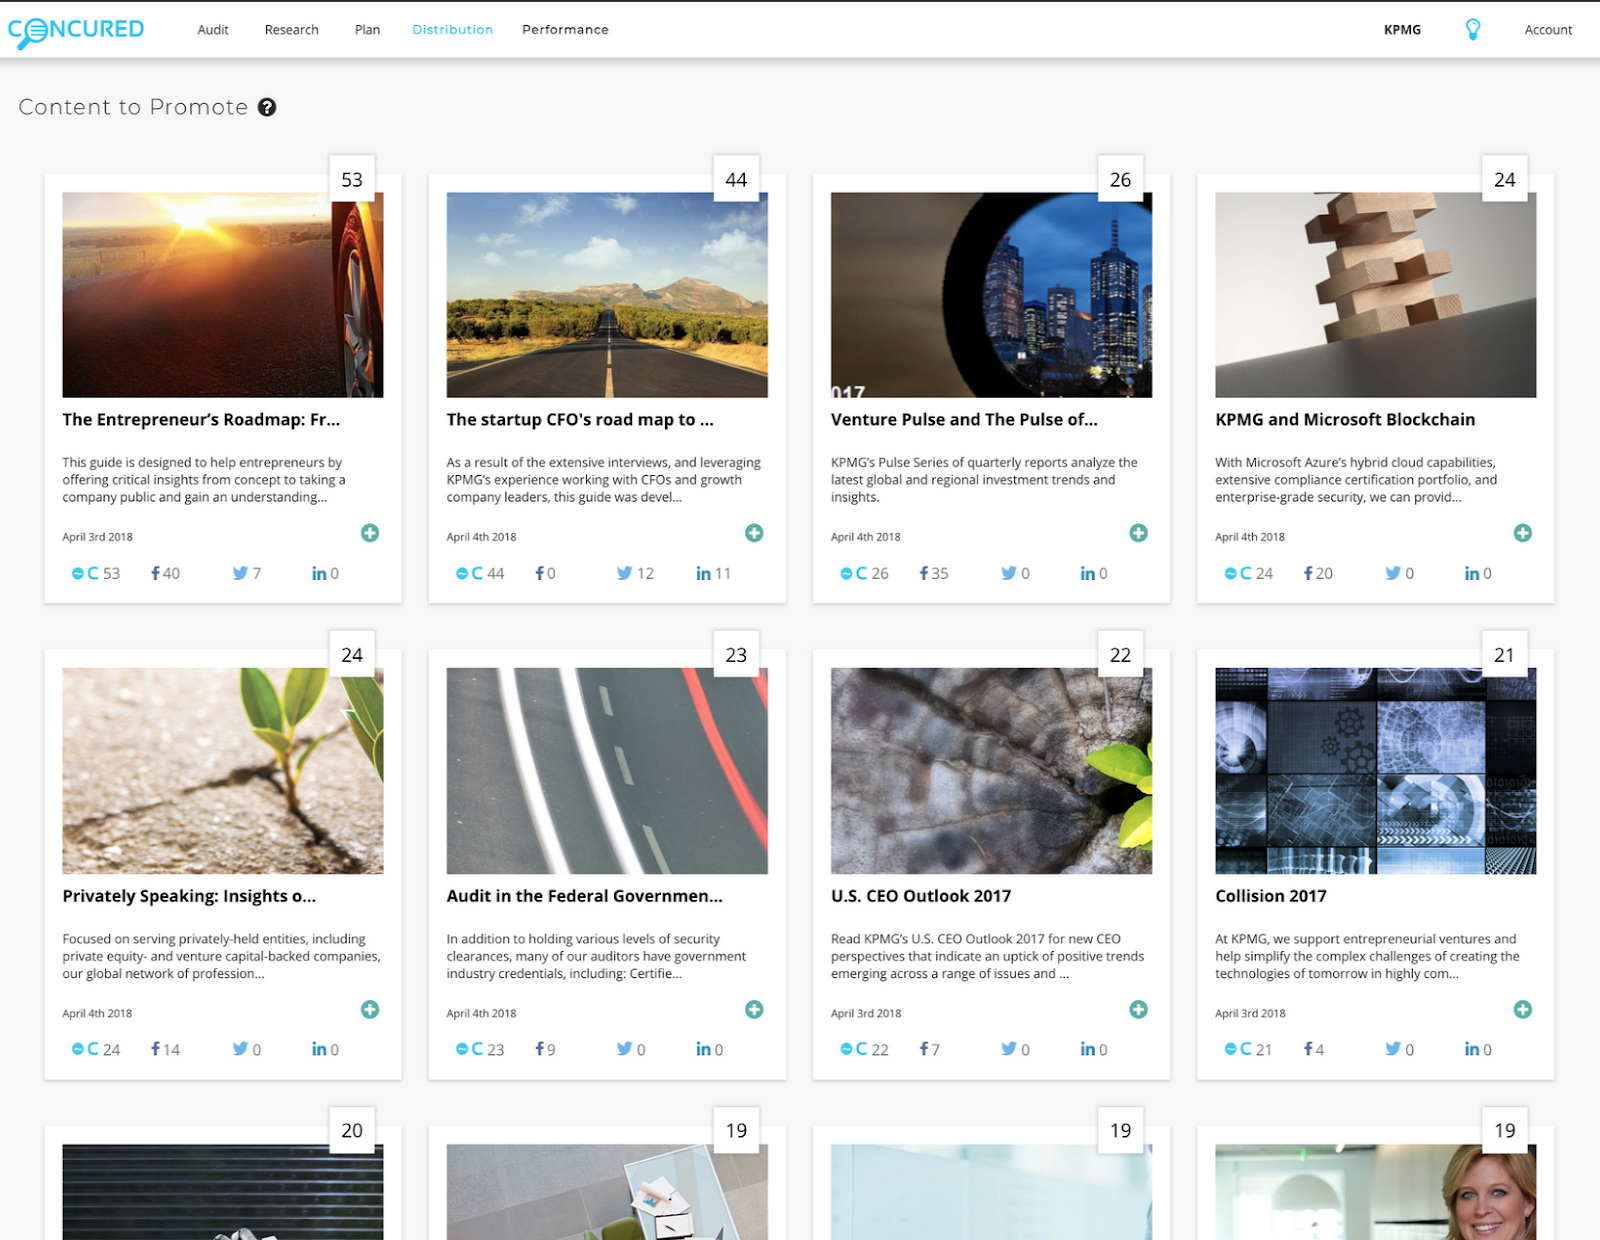Open title Venture Pulse and The Pulse of...
Screen dimensions: 1600x1240
(964, 420)
